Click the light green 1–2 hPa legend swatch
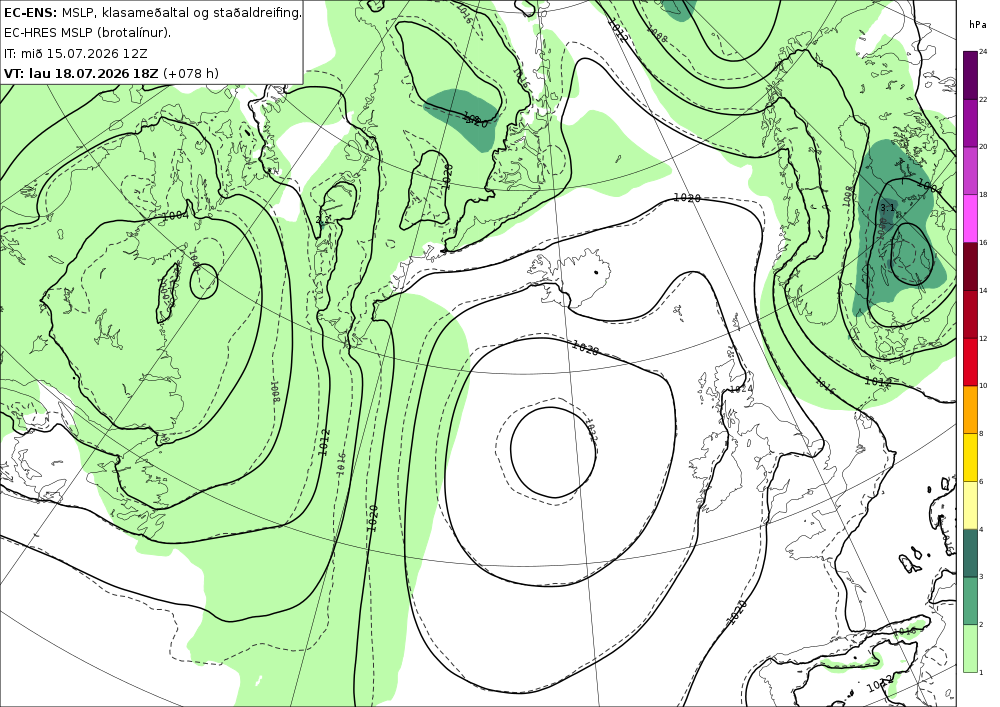 [x=970, y=648]
